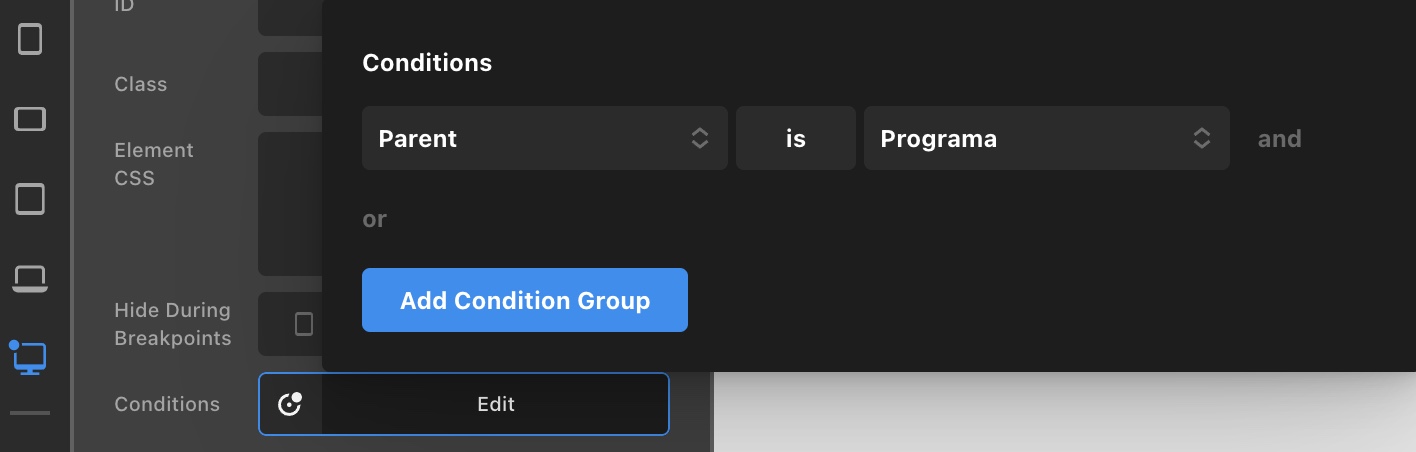Switch to the large tablet breakpoint

tap(30, 199)
